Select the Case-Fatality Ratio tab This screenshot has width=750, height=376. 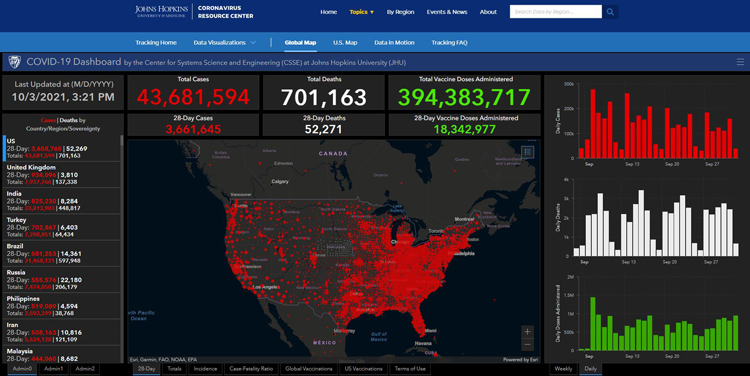coord(251,369)
